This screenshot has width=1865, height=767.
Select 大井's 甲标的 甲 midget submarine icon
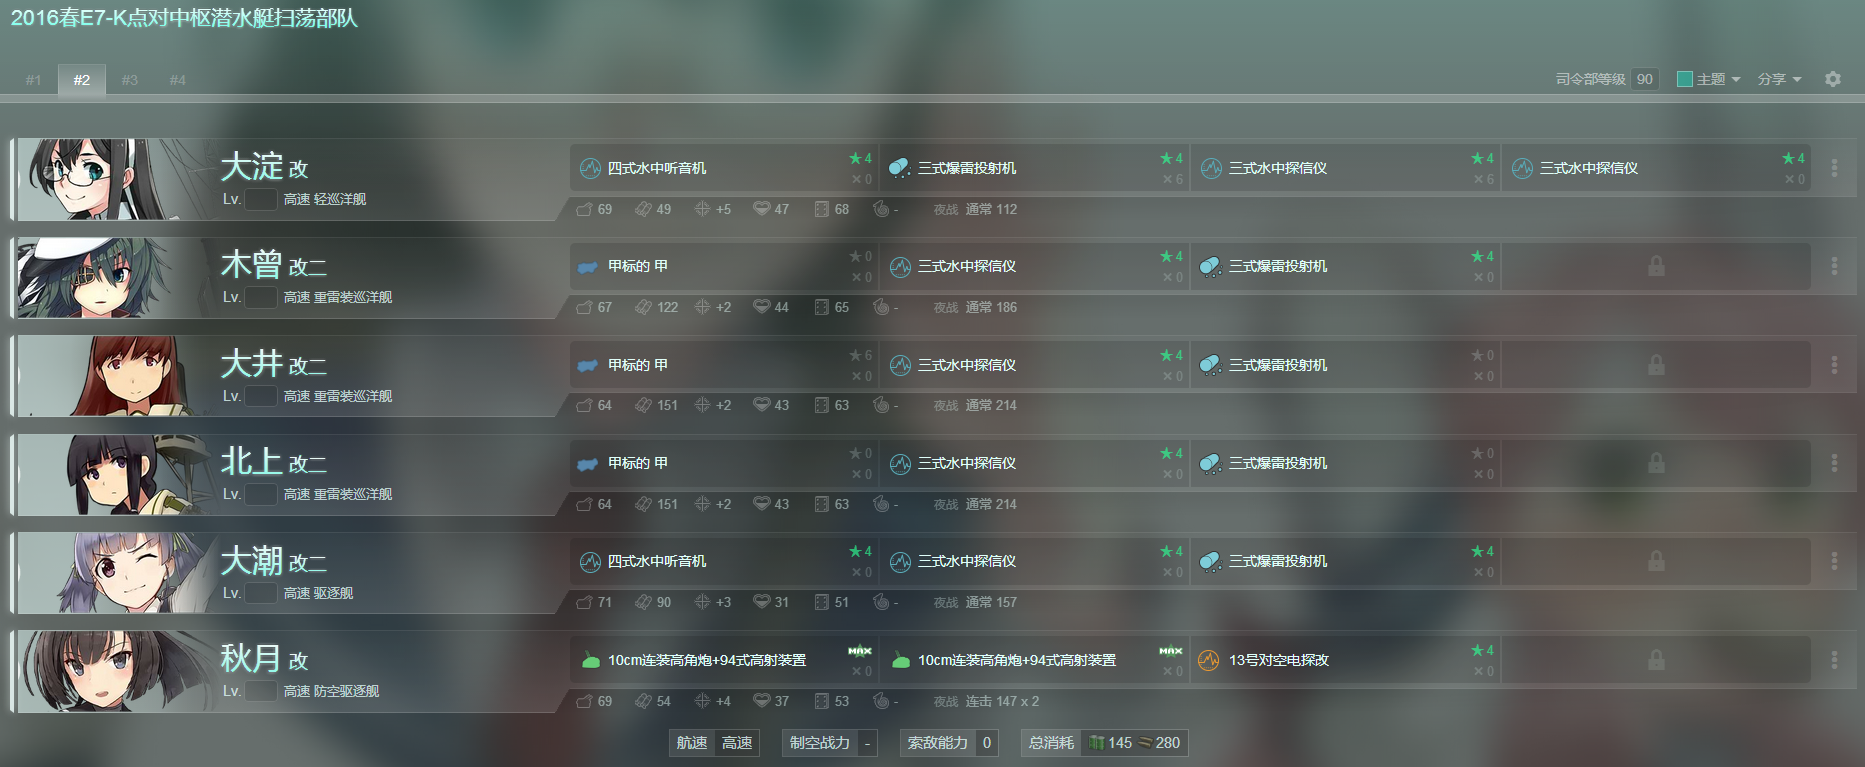pyautogui.click(x=588, y=366)
